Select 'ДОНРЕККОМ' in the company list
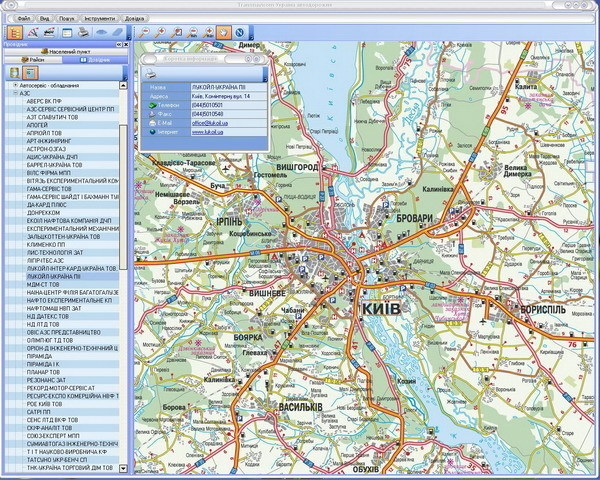The width and height of the screenshot is (600, 480). tap(44, 212)
